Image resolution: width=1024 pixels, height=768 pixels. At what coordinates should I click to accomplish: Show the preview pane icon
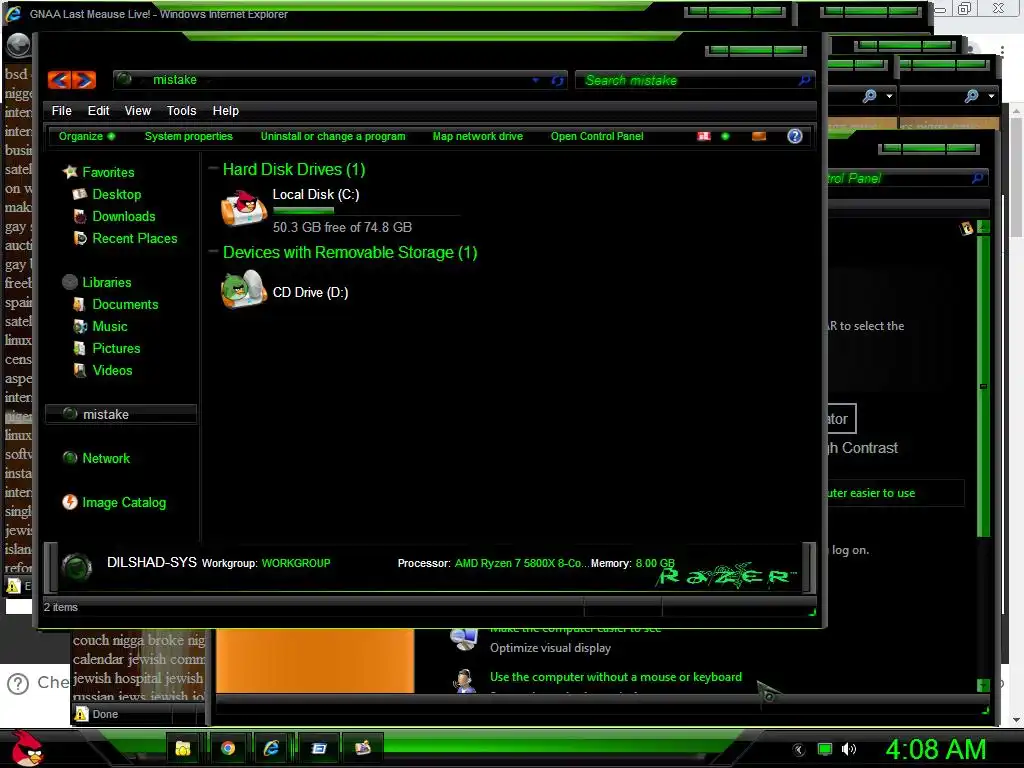pyautogui.click(x=758, y=136)
